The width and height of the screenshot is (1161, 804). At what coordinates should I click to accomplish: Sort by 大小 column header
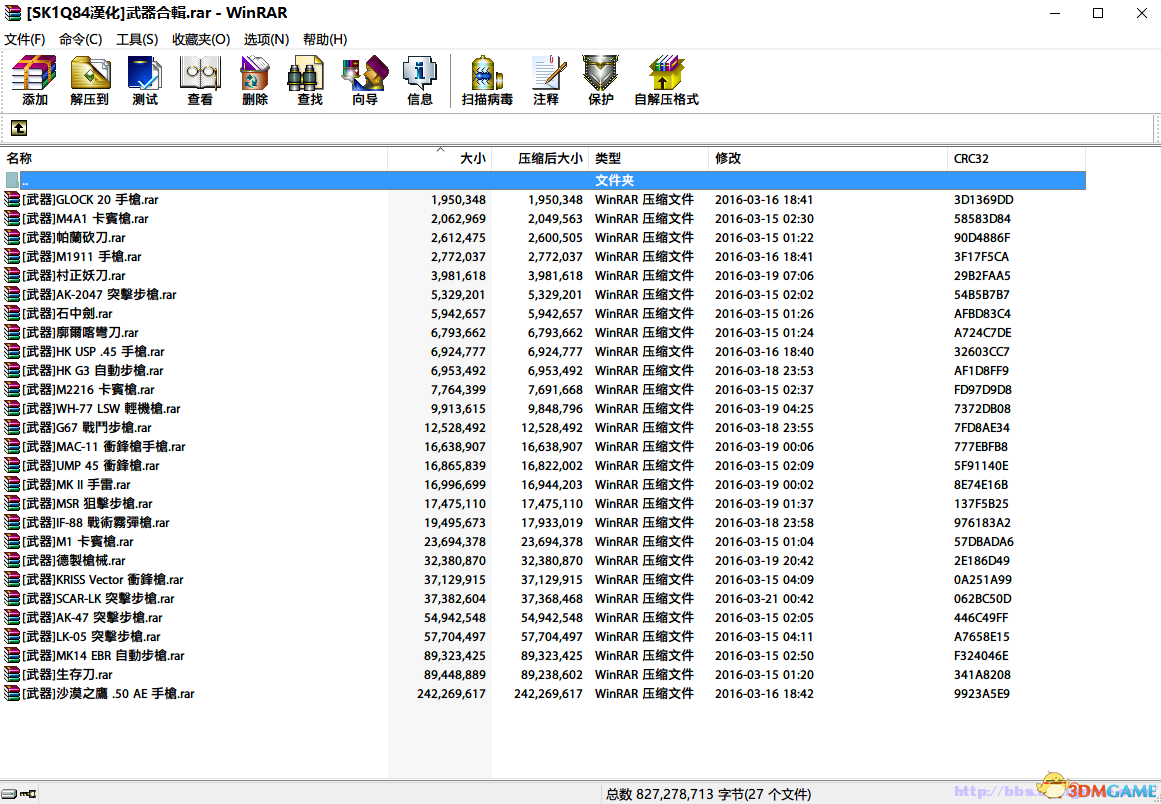(x=440, y=158)
